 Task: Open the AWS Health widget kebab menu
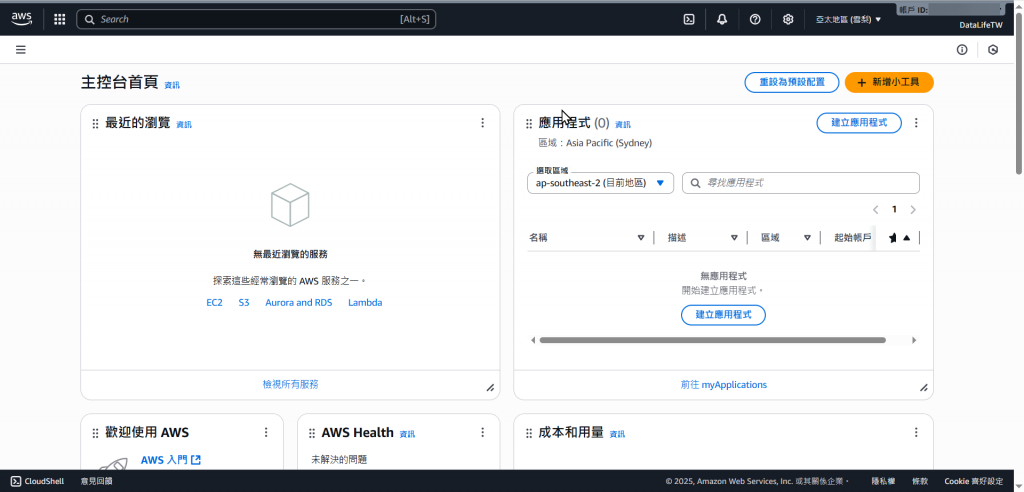pyautogui.click(x=483, y=432)
